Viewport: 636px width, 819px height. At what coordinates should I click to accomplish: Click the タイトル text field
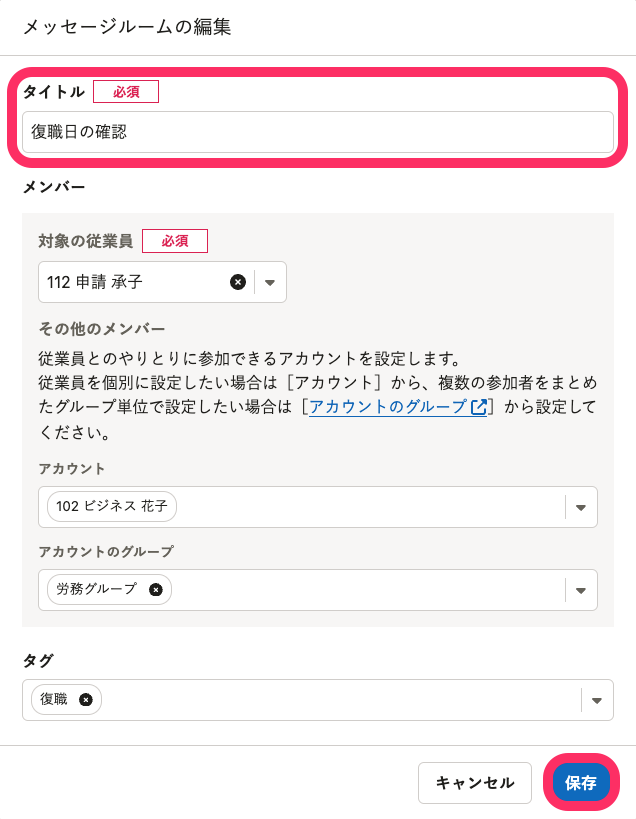click(317, 132)
